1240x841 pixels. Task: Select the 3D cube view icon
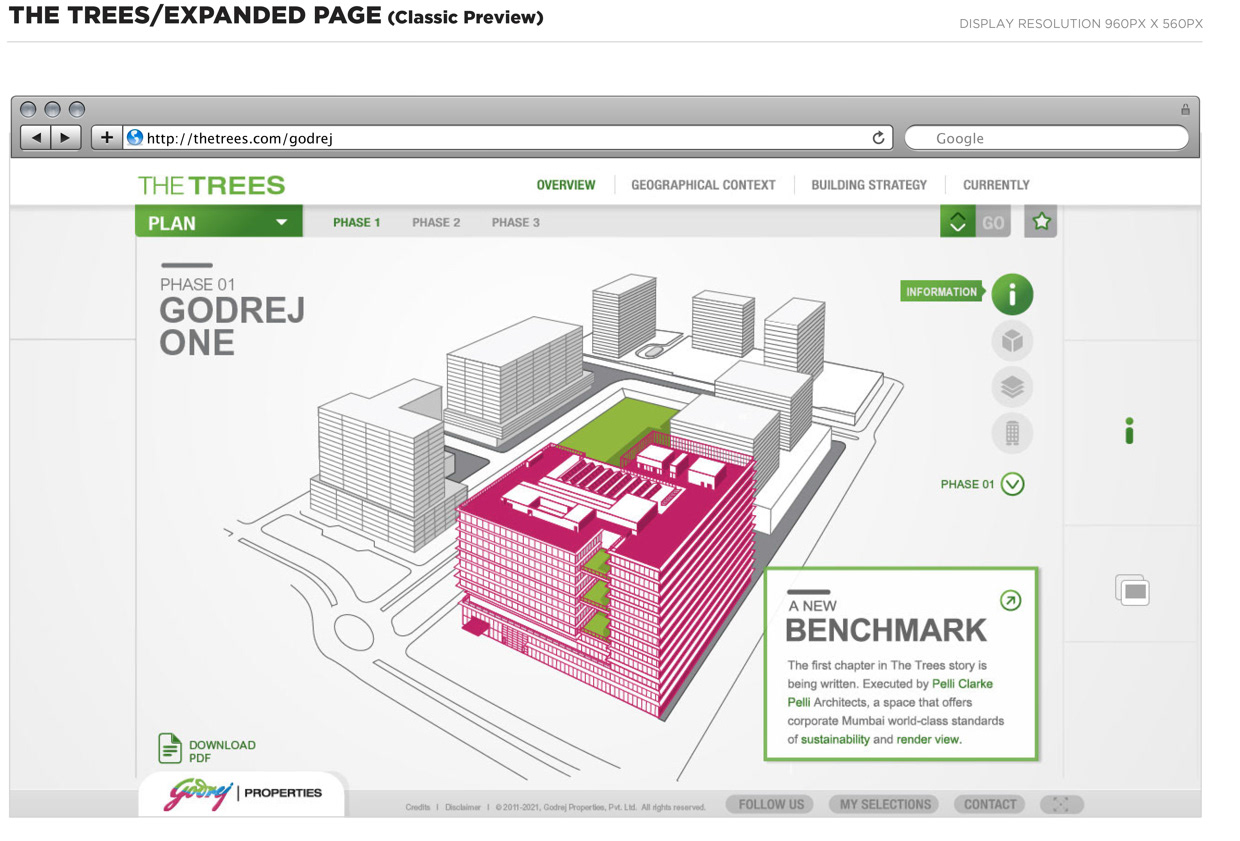pos(1012,341)
